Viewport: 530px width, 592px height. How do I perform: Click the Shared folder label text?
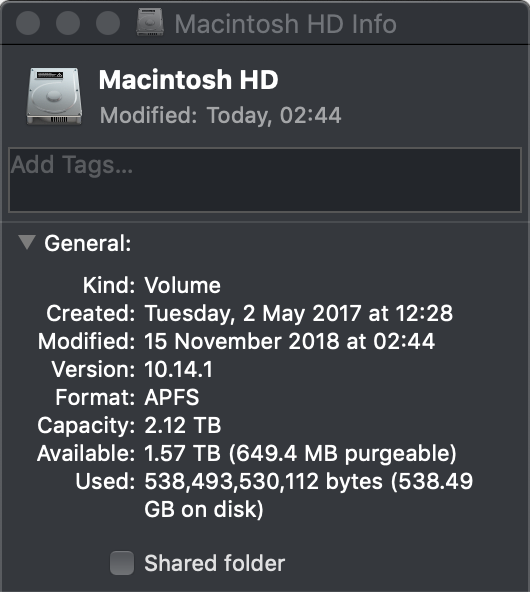click(x=214, y=563)
